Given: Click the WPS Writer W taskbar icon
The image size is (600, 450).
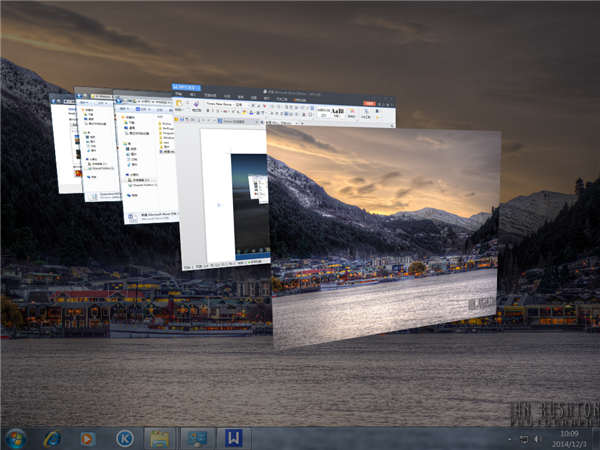Looking at the screenshot, I should point(233,438).
